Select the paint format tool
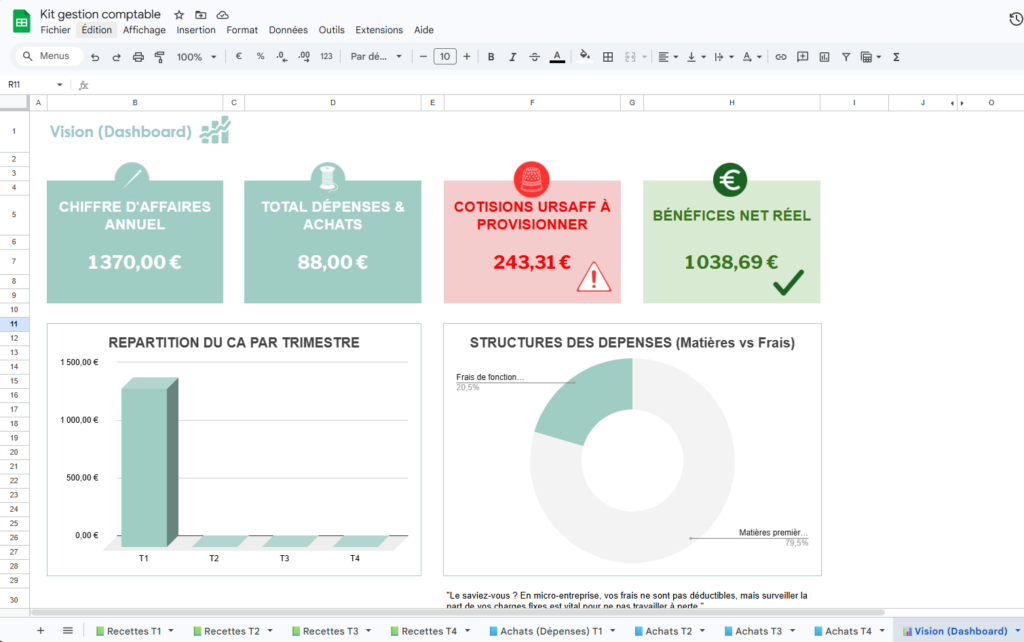 (158, 57)
